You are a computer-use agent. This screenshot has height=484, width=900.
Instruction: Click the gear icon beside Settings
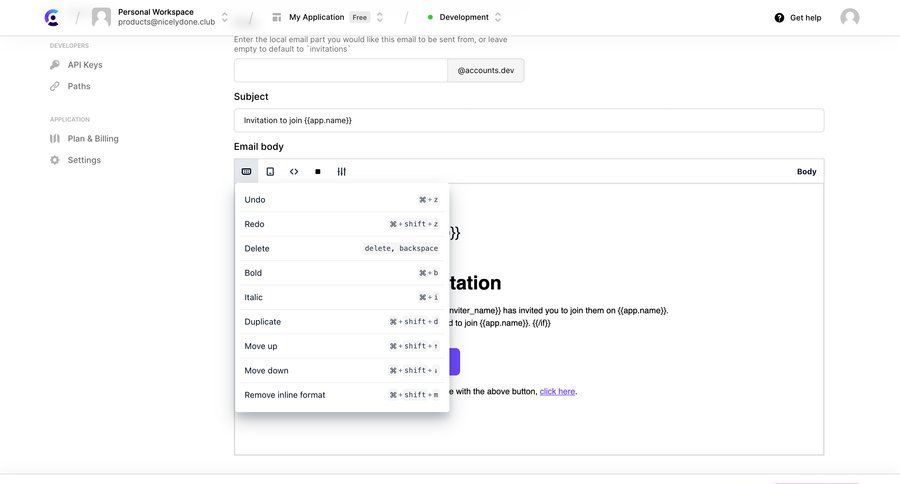pyautogui.click(x=55, y=160)
